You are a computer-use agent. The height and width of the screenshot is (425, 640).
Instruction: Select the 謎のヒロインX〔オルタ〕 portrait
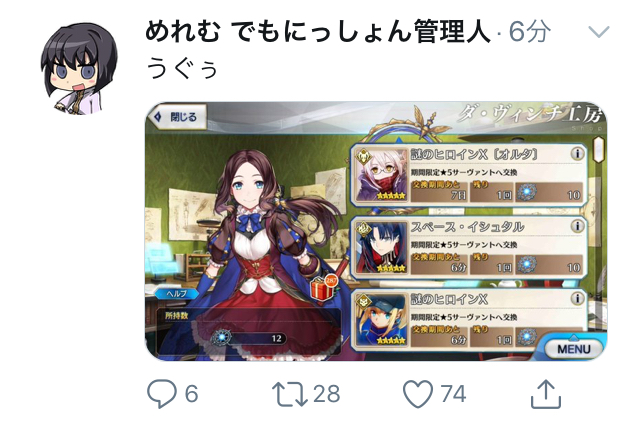[x=381, y=175]
